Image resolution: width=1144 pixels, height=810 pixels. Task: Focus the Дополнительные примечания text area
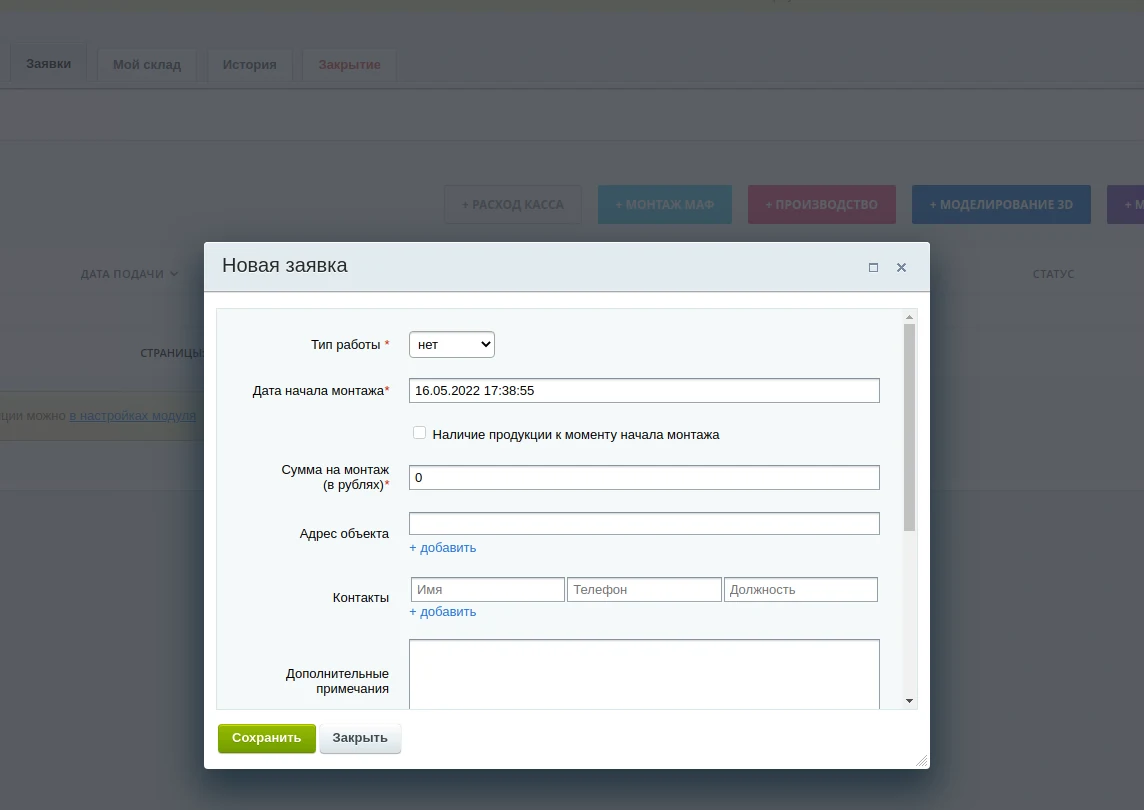644,674
